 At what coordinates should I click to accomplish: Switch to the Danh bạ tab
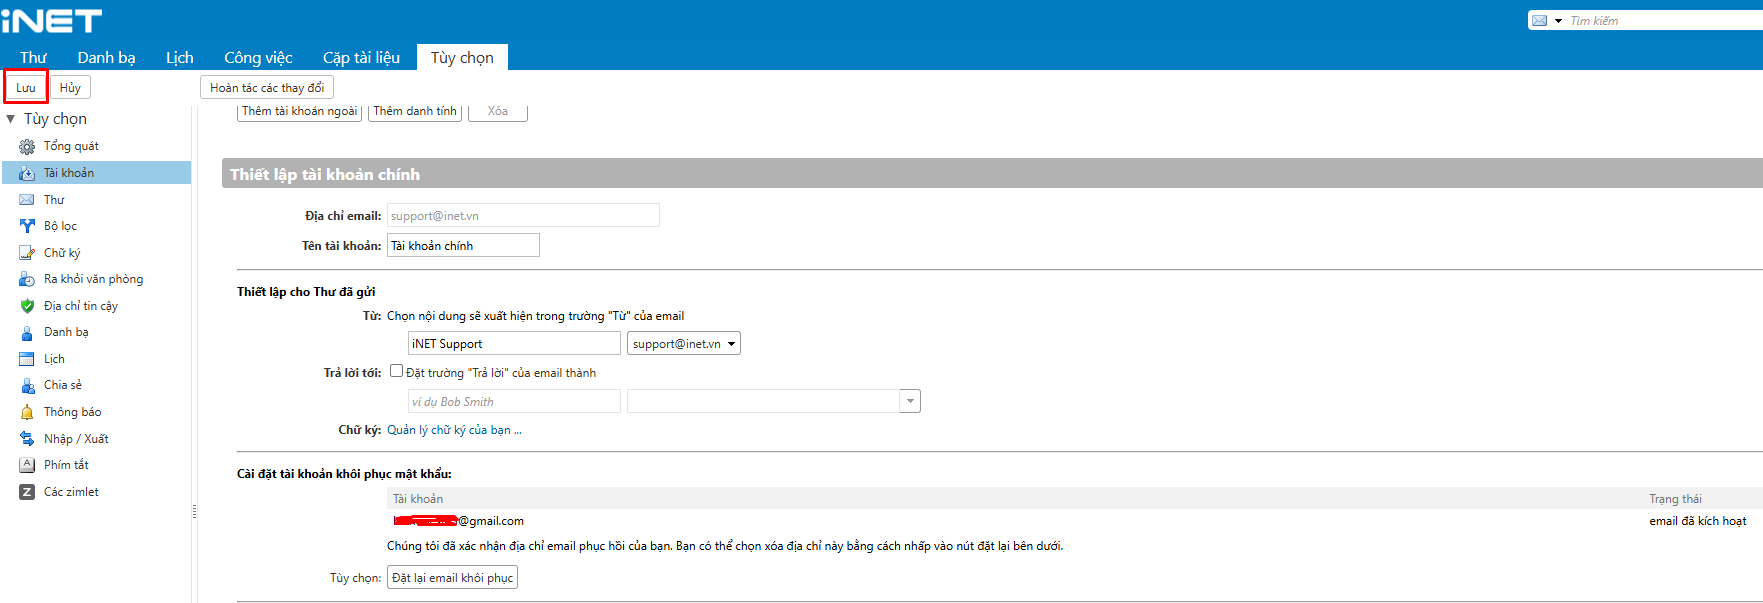(106, 57)
